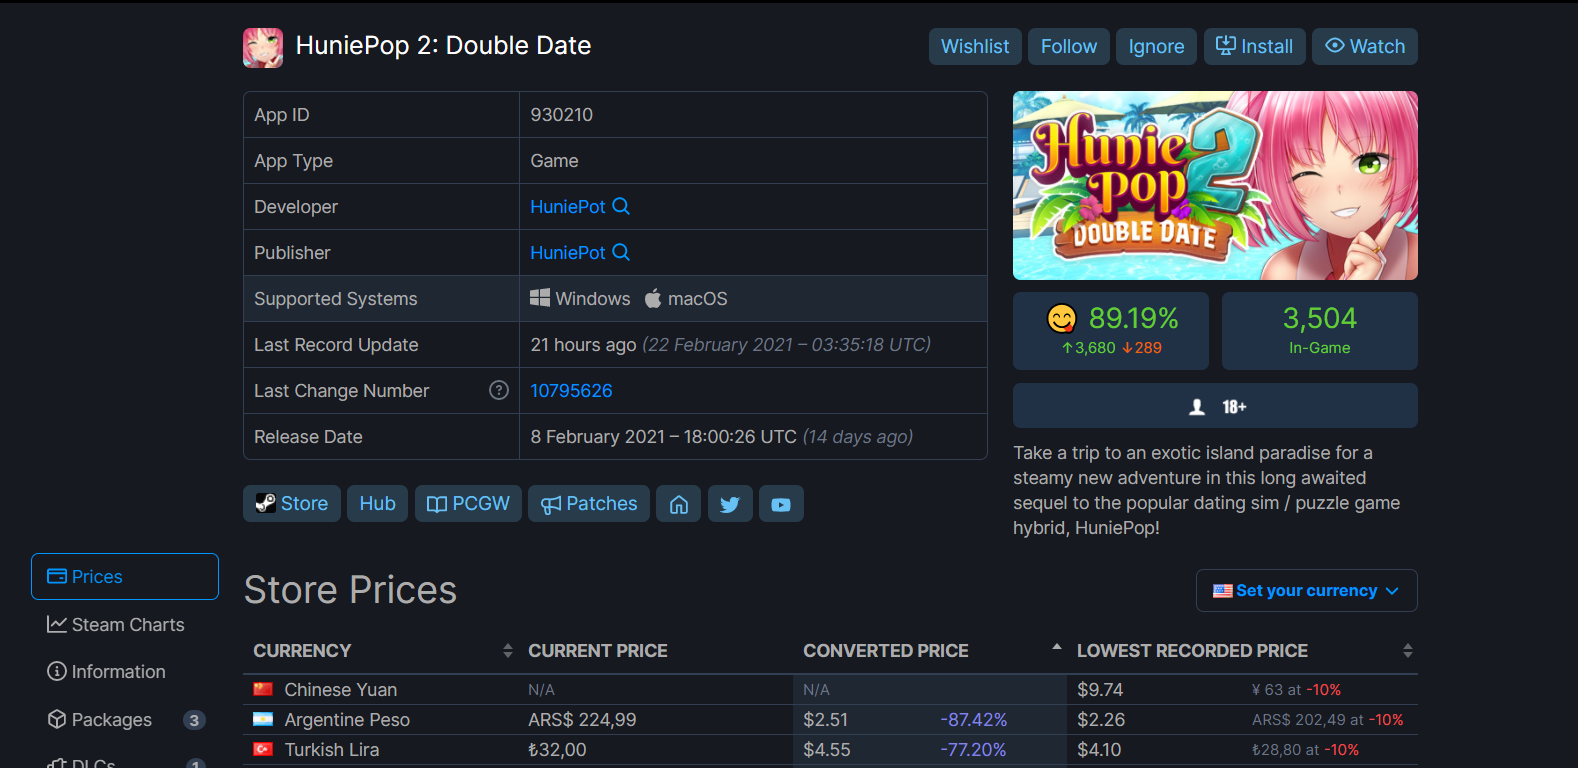
Task: Click the ₺32,00 current price
Action: [x=557, y=750]
